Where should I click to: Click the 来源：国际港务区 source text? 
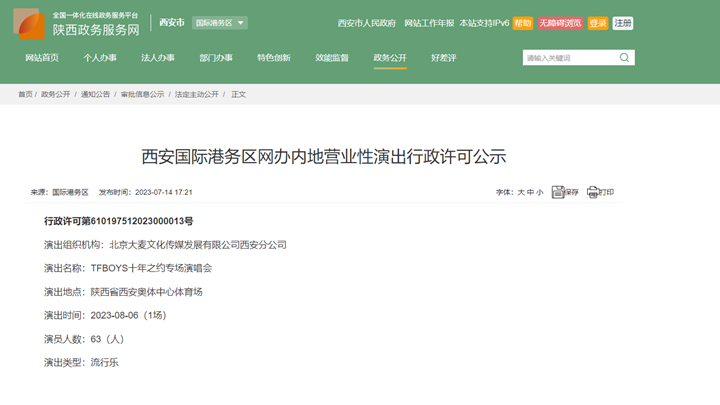60,192
